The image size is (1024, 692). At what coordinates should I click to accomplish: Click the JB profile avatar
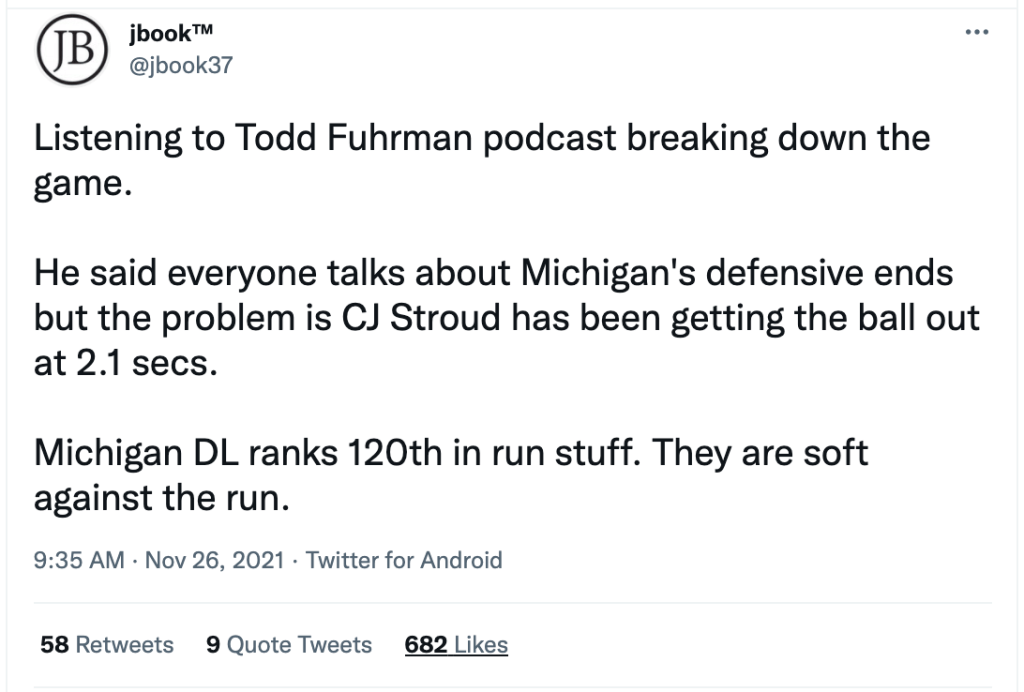tap(71, 49)
